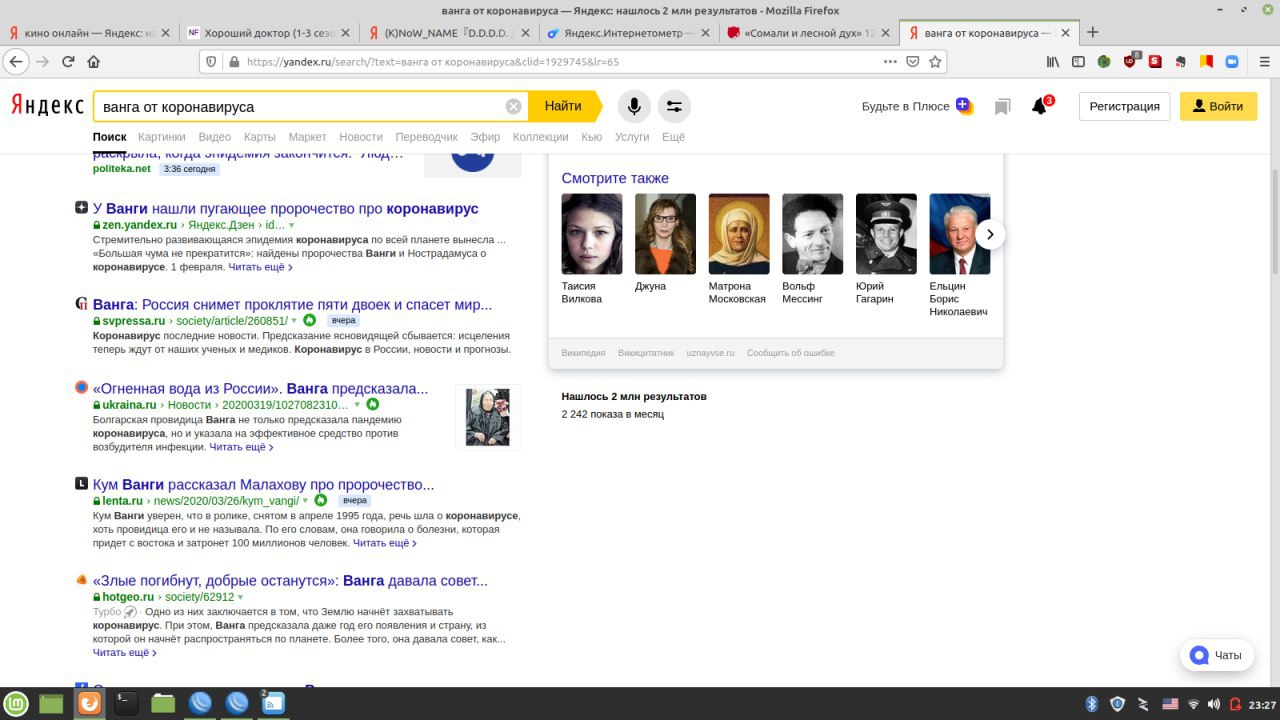Viewport: 1280px width, 720px height.
Task: Open Linux Mint start menu
Action: click(15, 704)
